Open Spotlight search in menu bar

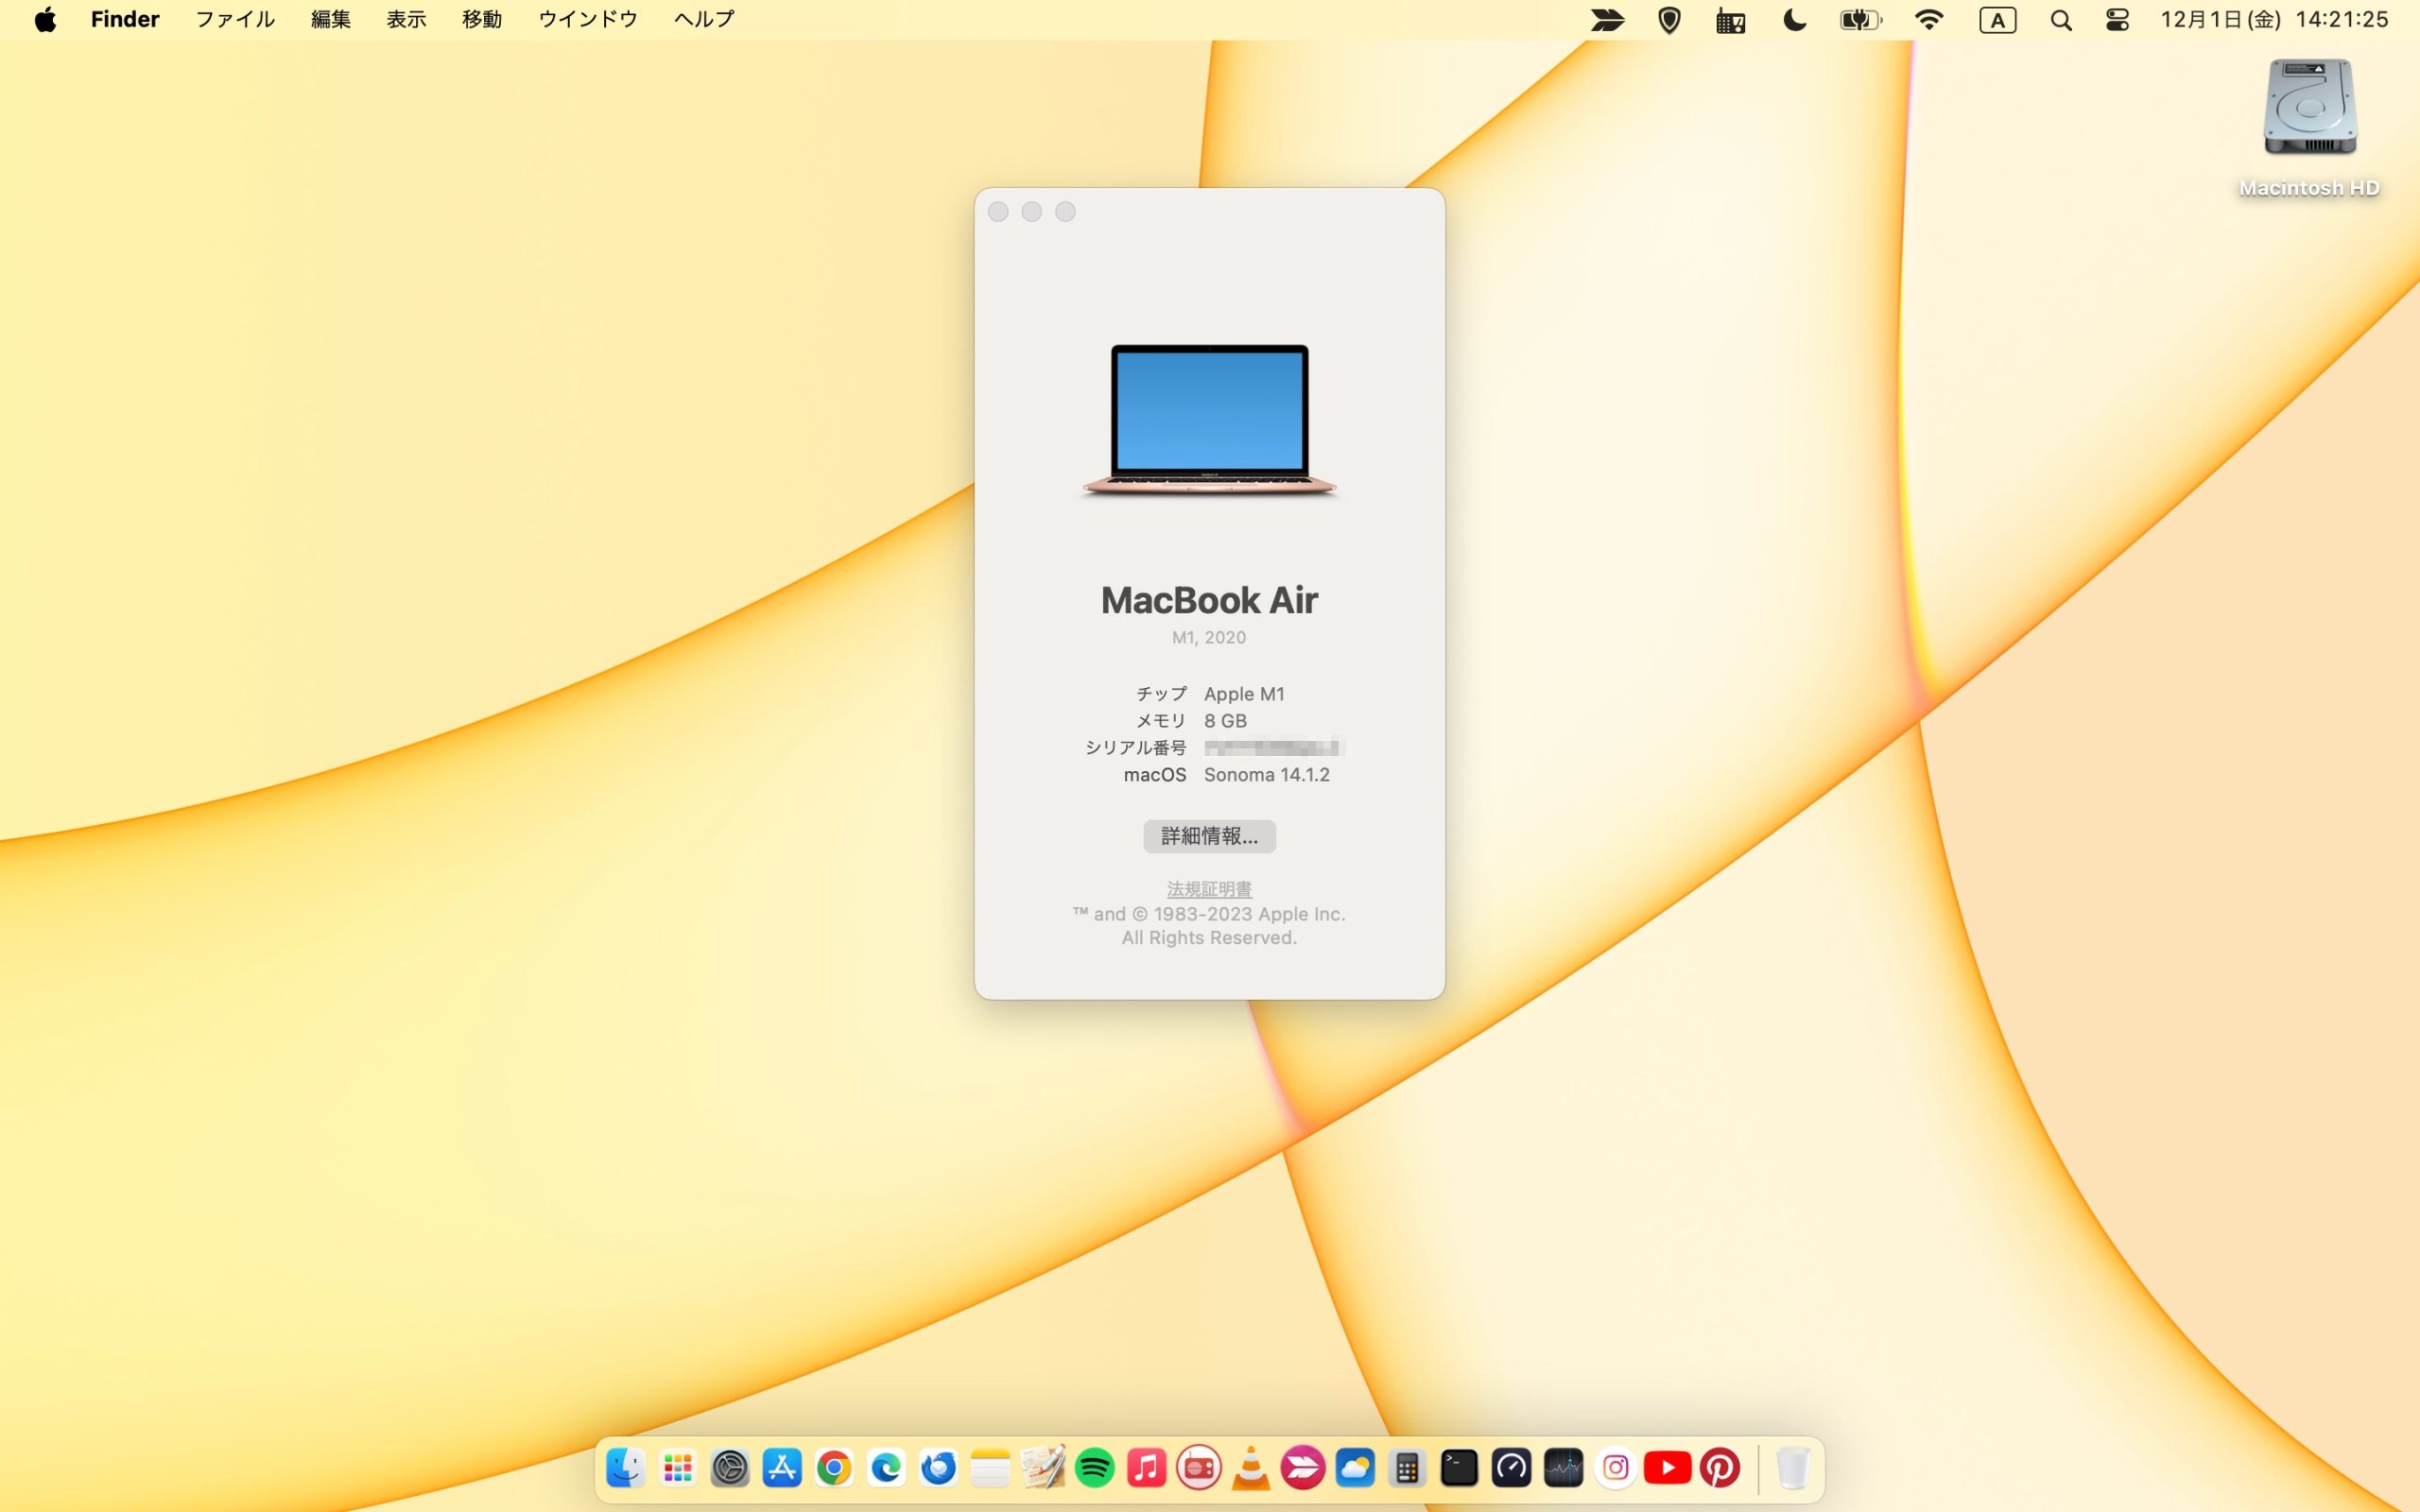tap(2060, 20)
